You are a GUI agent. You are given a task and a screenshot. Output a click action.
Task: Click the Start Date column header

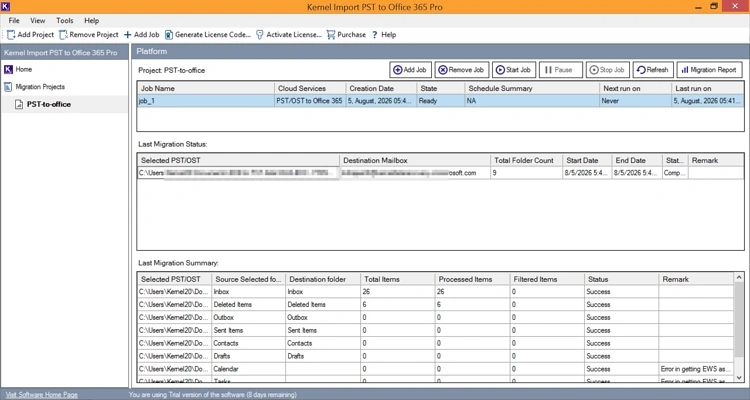[x=587, y=160]
